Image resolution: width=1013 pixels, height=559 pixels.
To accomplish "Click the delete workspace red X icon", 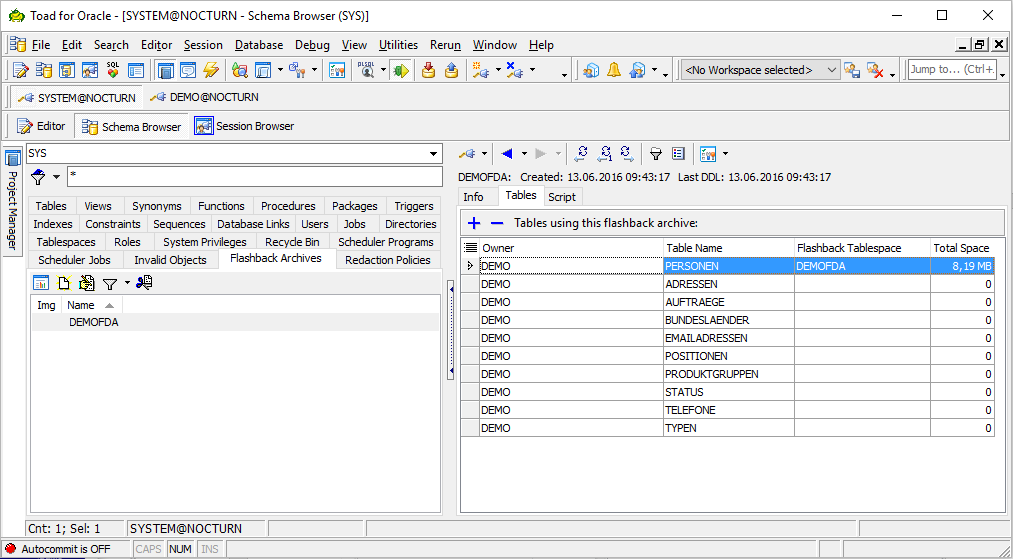I will coord(875,70).
